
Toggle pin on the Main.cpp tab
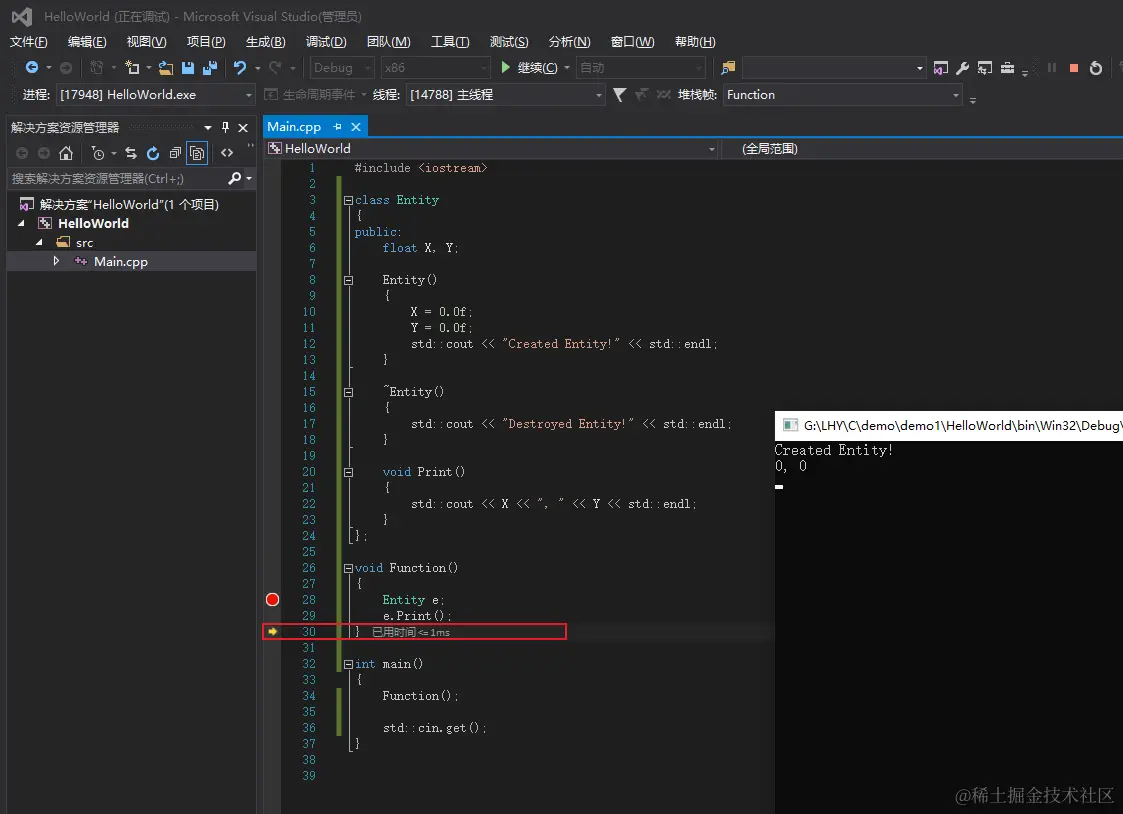337,127
